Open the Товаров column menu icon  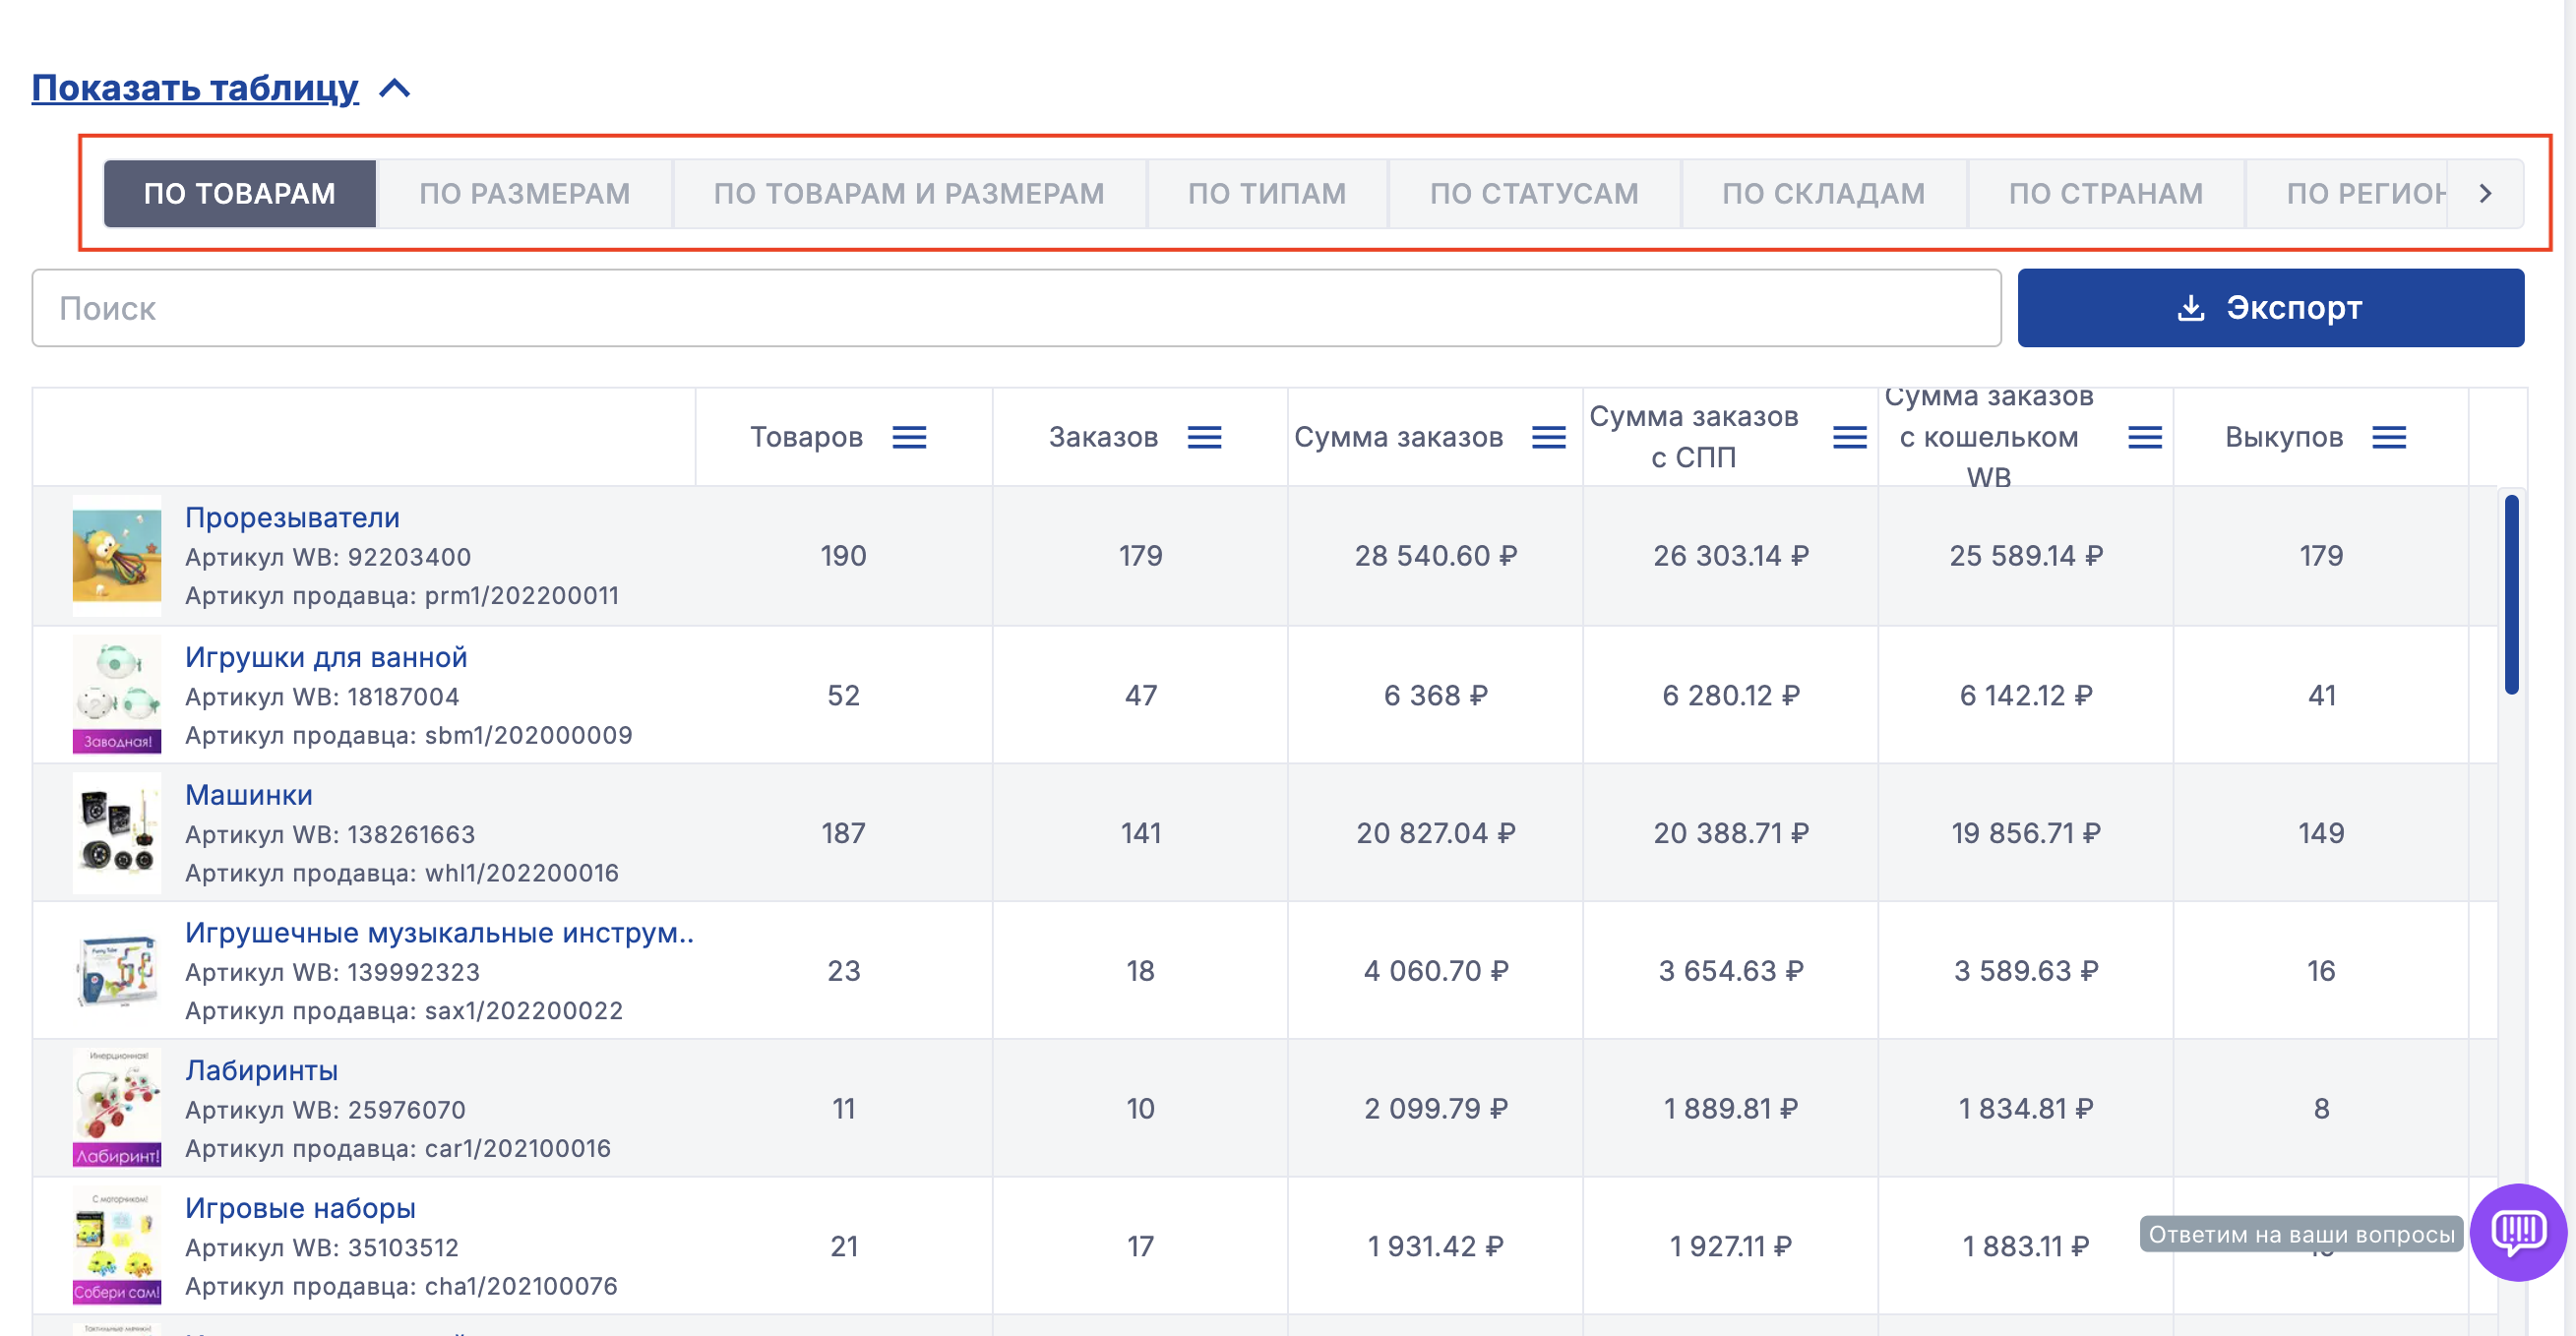(x=909, y=437)
